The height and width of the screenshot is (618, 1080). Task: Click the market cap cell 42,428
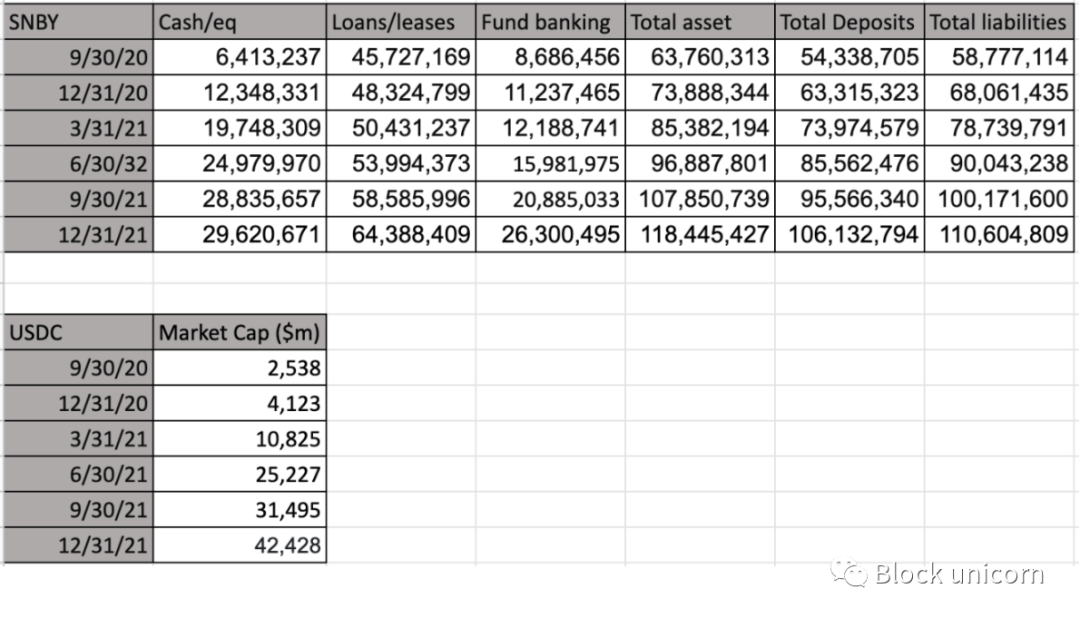click(240, 546)
